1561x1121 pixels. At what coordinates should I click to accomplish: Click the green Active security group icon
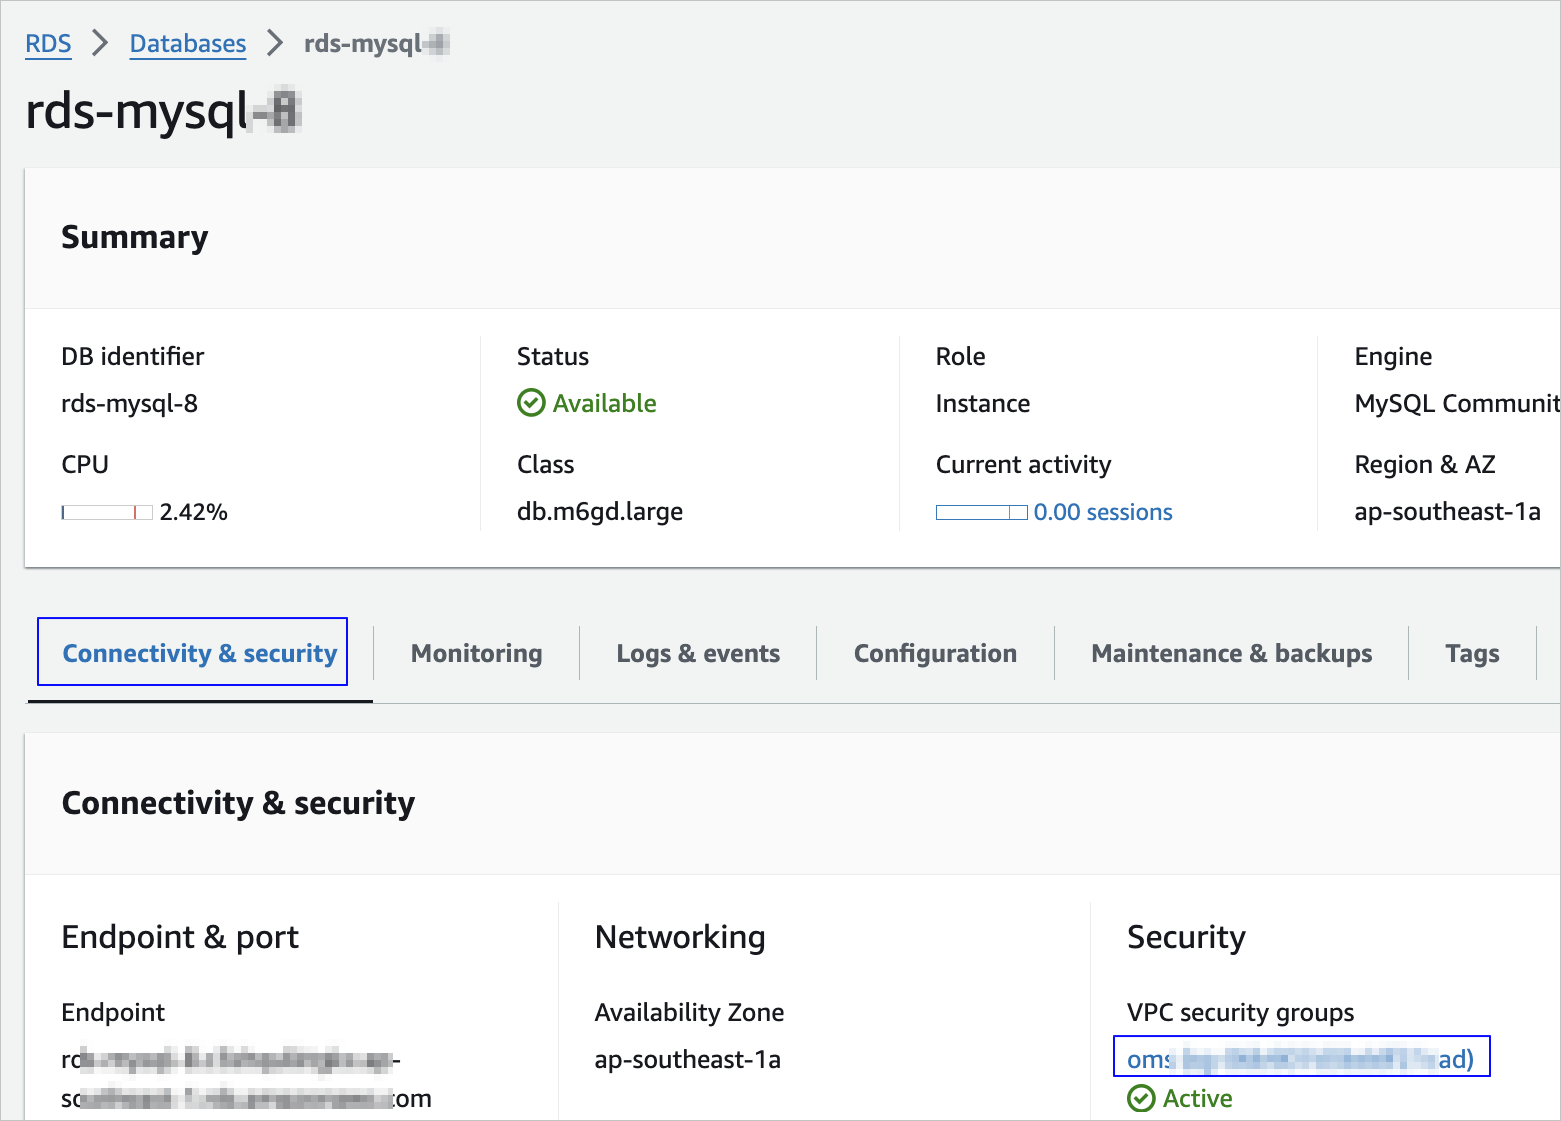[x=1140, y=1098]
